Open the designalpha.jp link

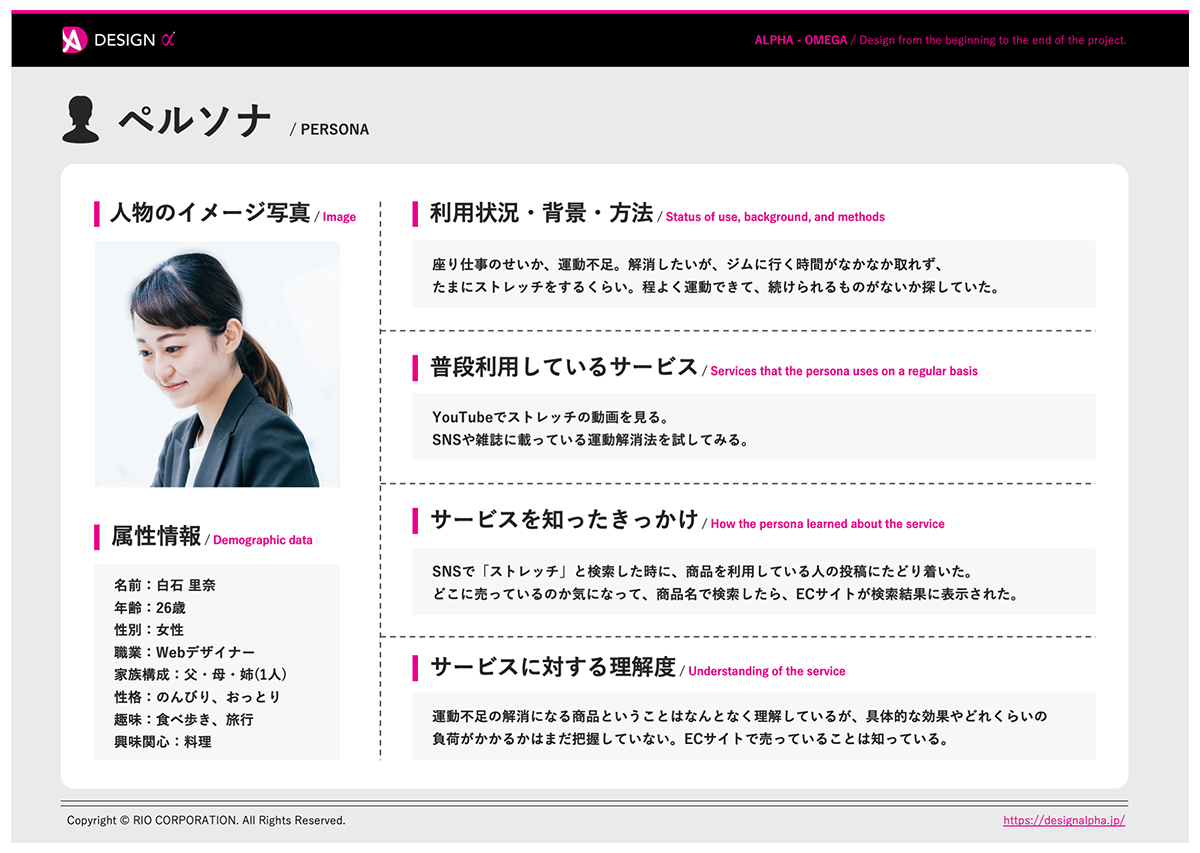pyautogui.click(x=1064, y=820)
